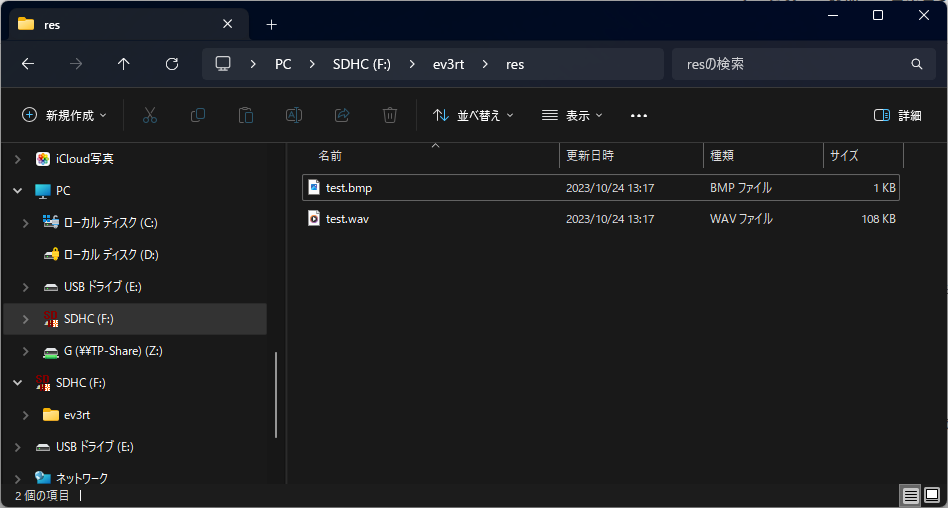Open the 並べ替え sort dropdown
This screenshot has height=508, width=948.
click(473, 116)
